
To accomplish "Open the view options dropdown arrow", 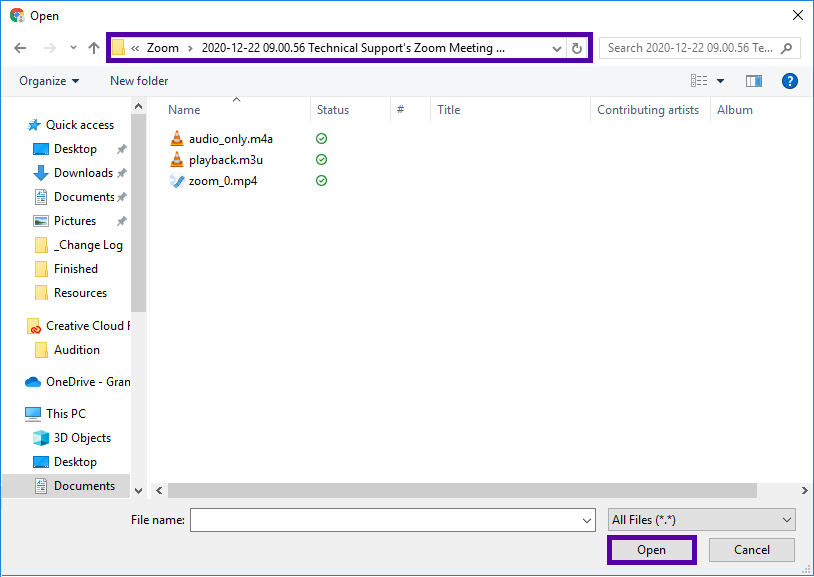I will tap(721, 81).
